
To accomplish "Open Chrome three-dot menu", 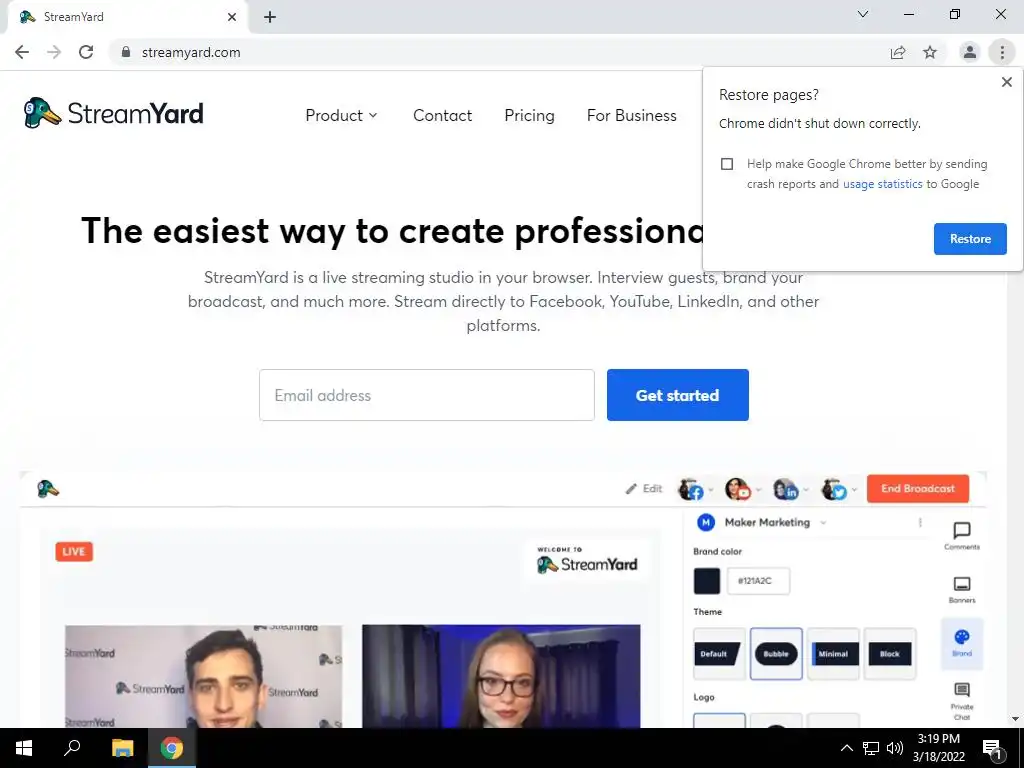I will click(x=1002, y=52).
